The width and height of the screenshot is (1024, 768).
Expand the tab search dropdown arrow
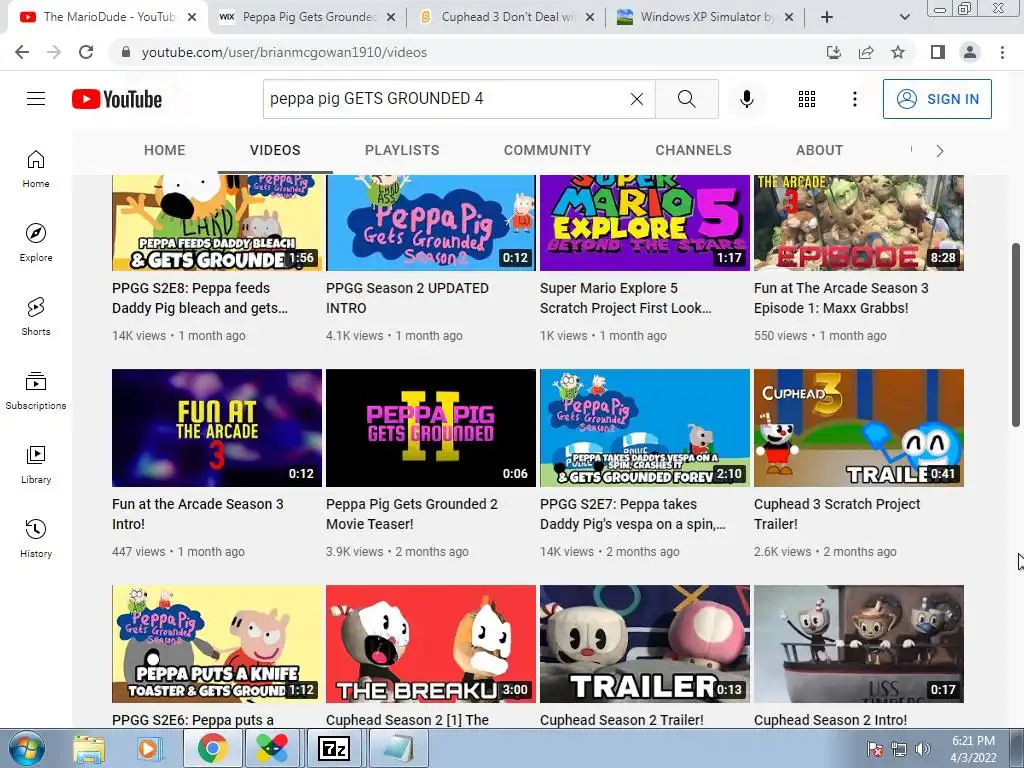point(904,17)
